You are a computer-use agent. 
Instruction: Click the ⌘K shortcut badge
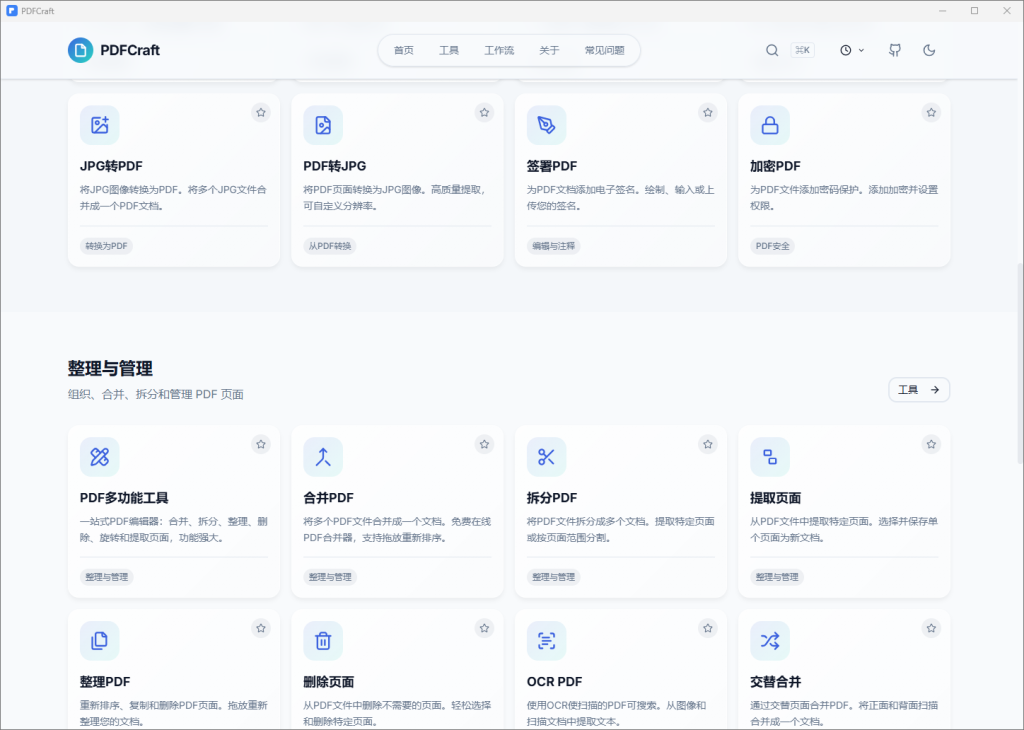(x=803, y=50)
